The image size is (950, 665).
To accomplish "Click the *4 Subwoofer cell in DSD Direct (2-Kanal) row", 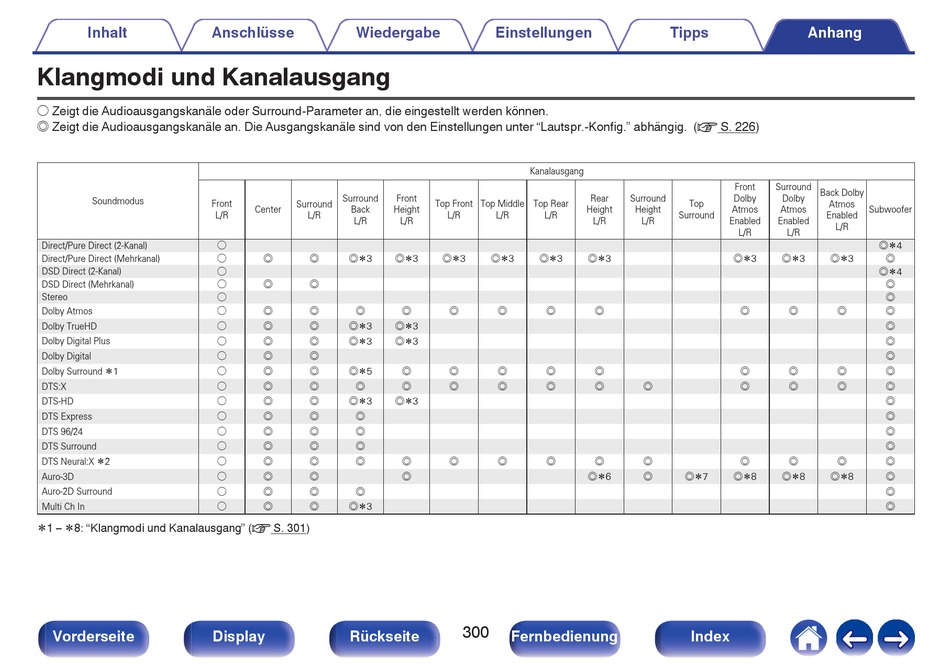I will tap(890, 271).
